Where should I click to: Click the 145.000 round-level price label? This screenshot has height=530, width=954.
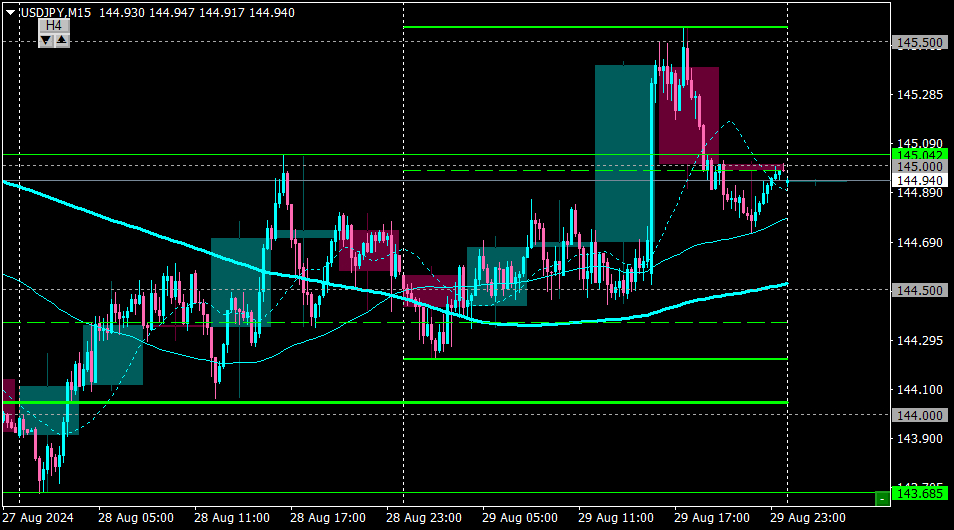pos(919,167)
